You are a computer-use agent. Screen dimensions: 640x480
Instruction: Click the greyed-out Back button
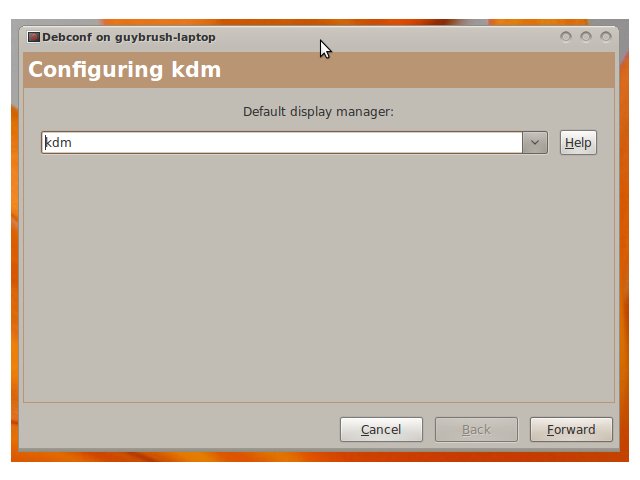tap(476, 429)
